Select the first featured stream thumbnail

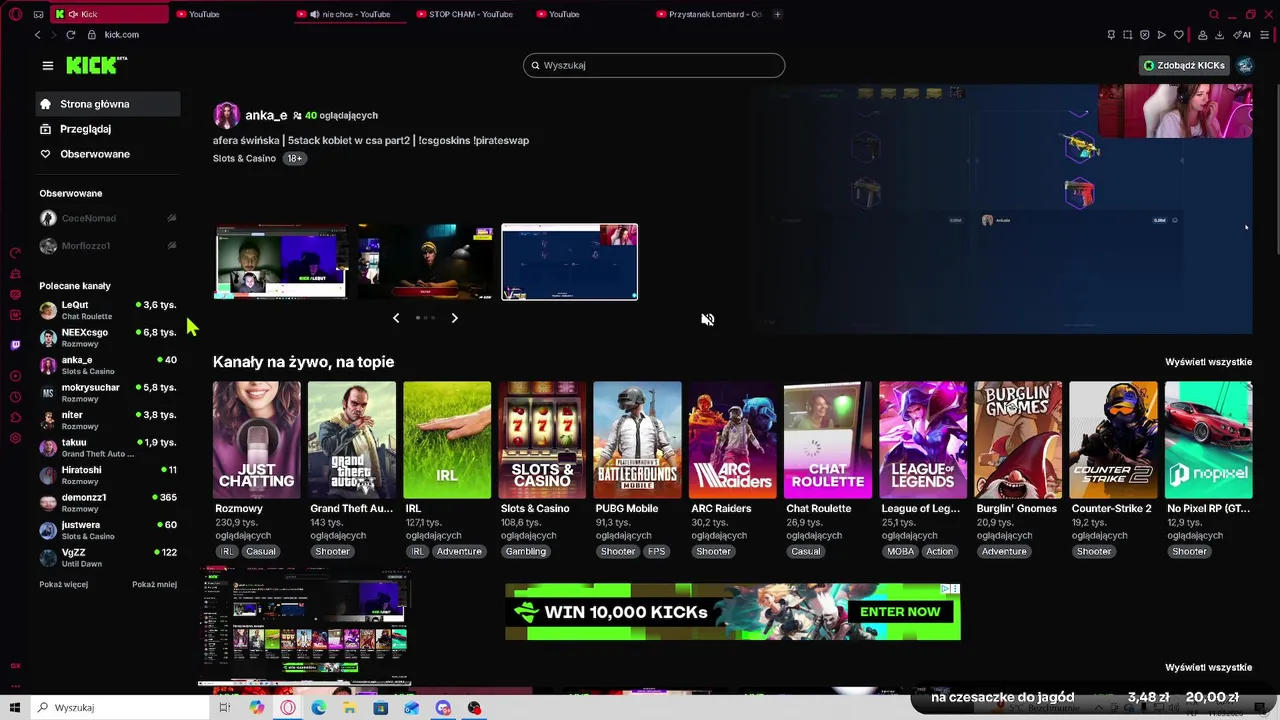(x=281, y=262)
